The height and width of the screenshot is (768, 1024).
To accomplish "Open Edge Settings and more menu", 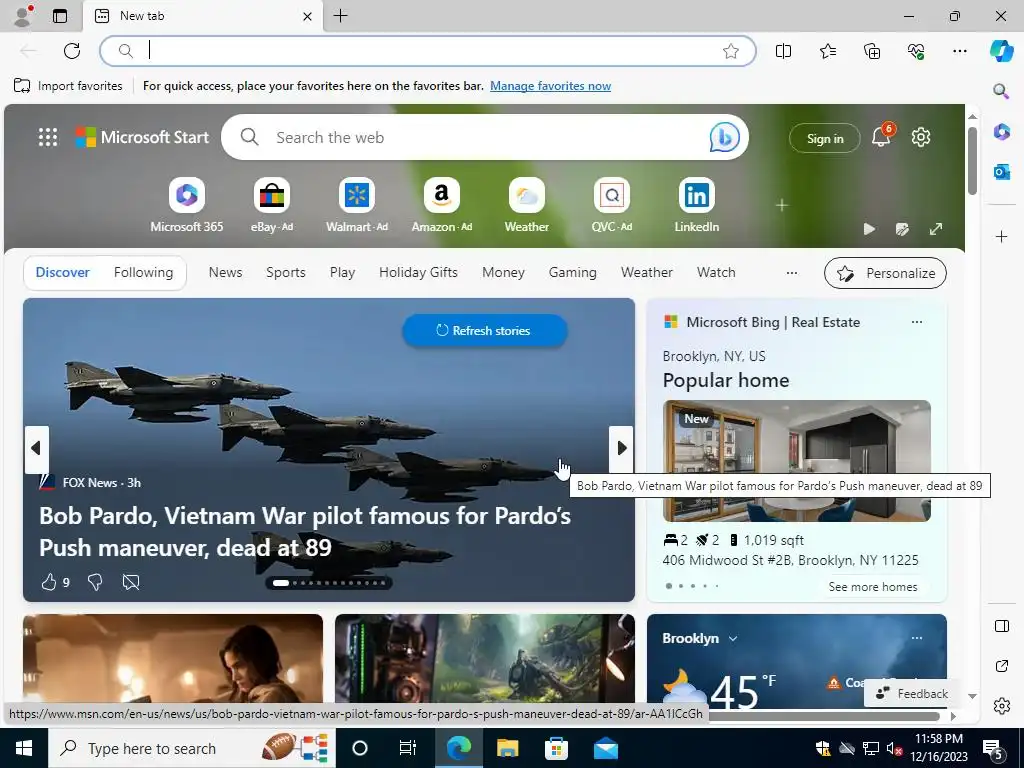I will click(x=959, y=51).
